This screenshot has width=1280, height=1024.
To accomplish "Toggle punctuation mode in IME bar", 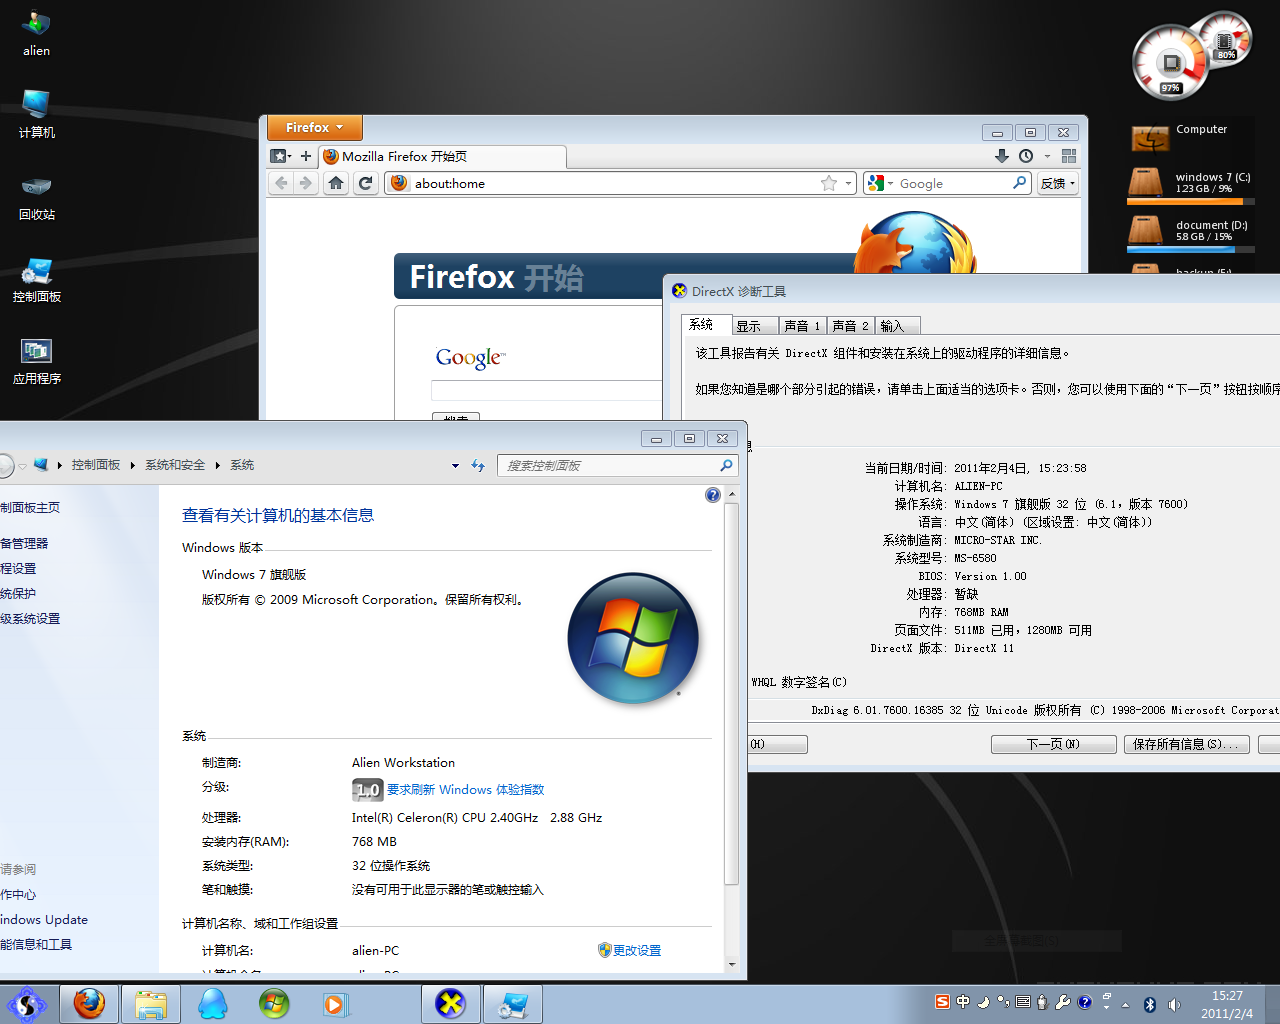I will (x=1003, y=1002).
